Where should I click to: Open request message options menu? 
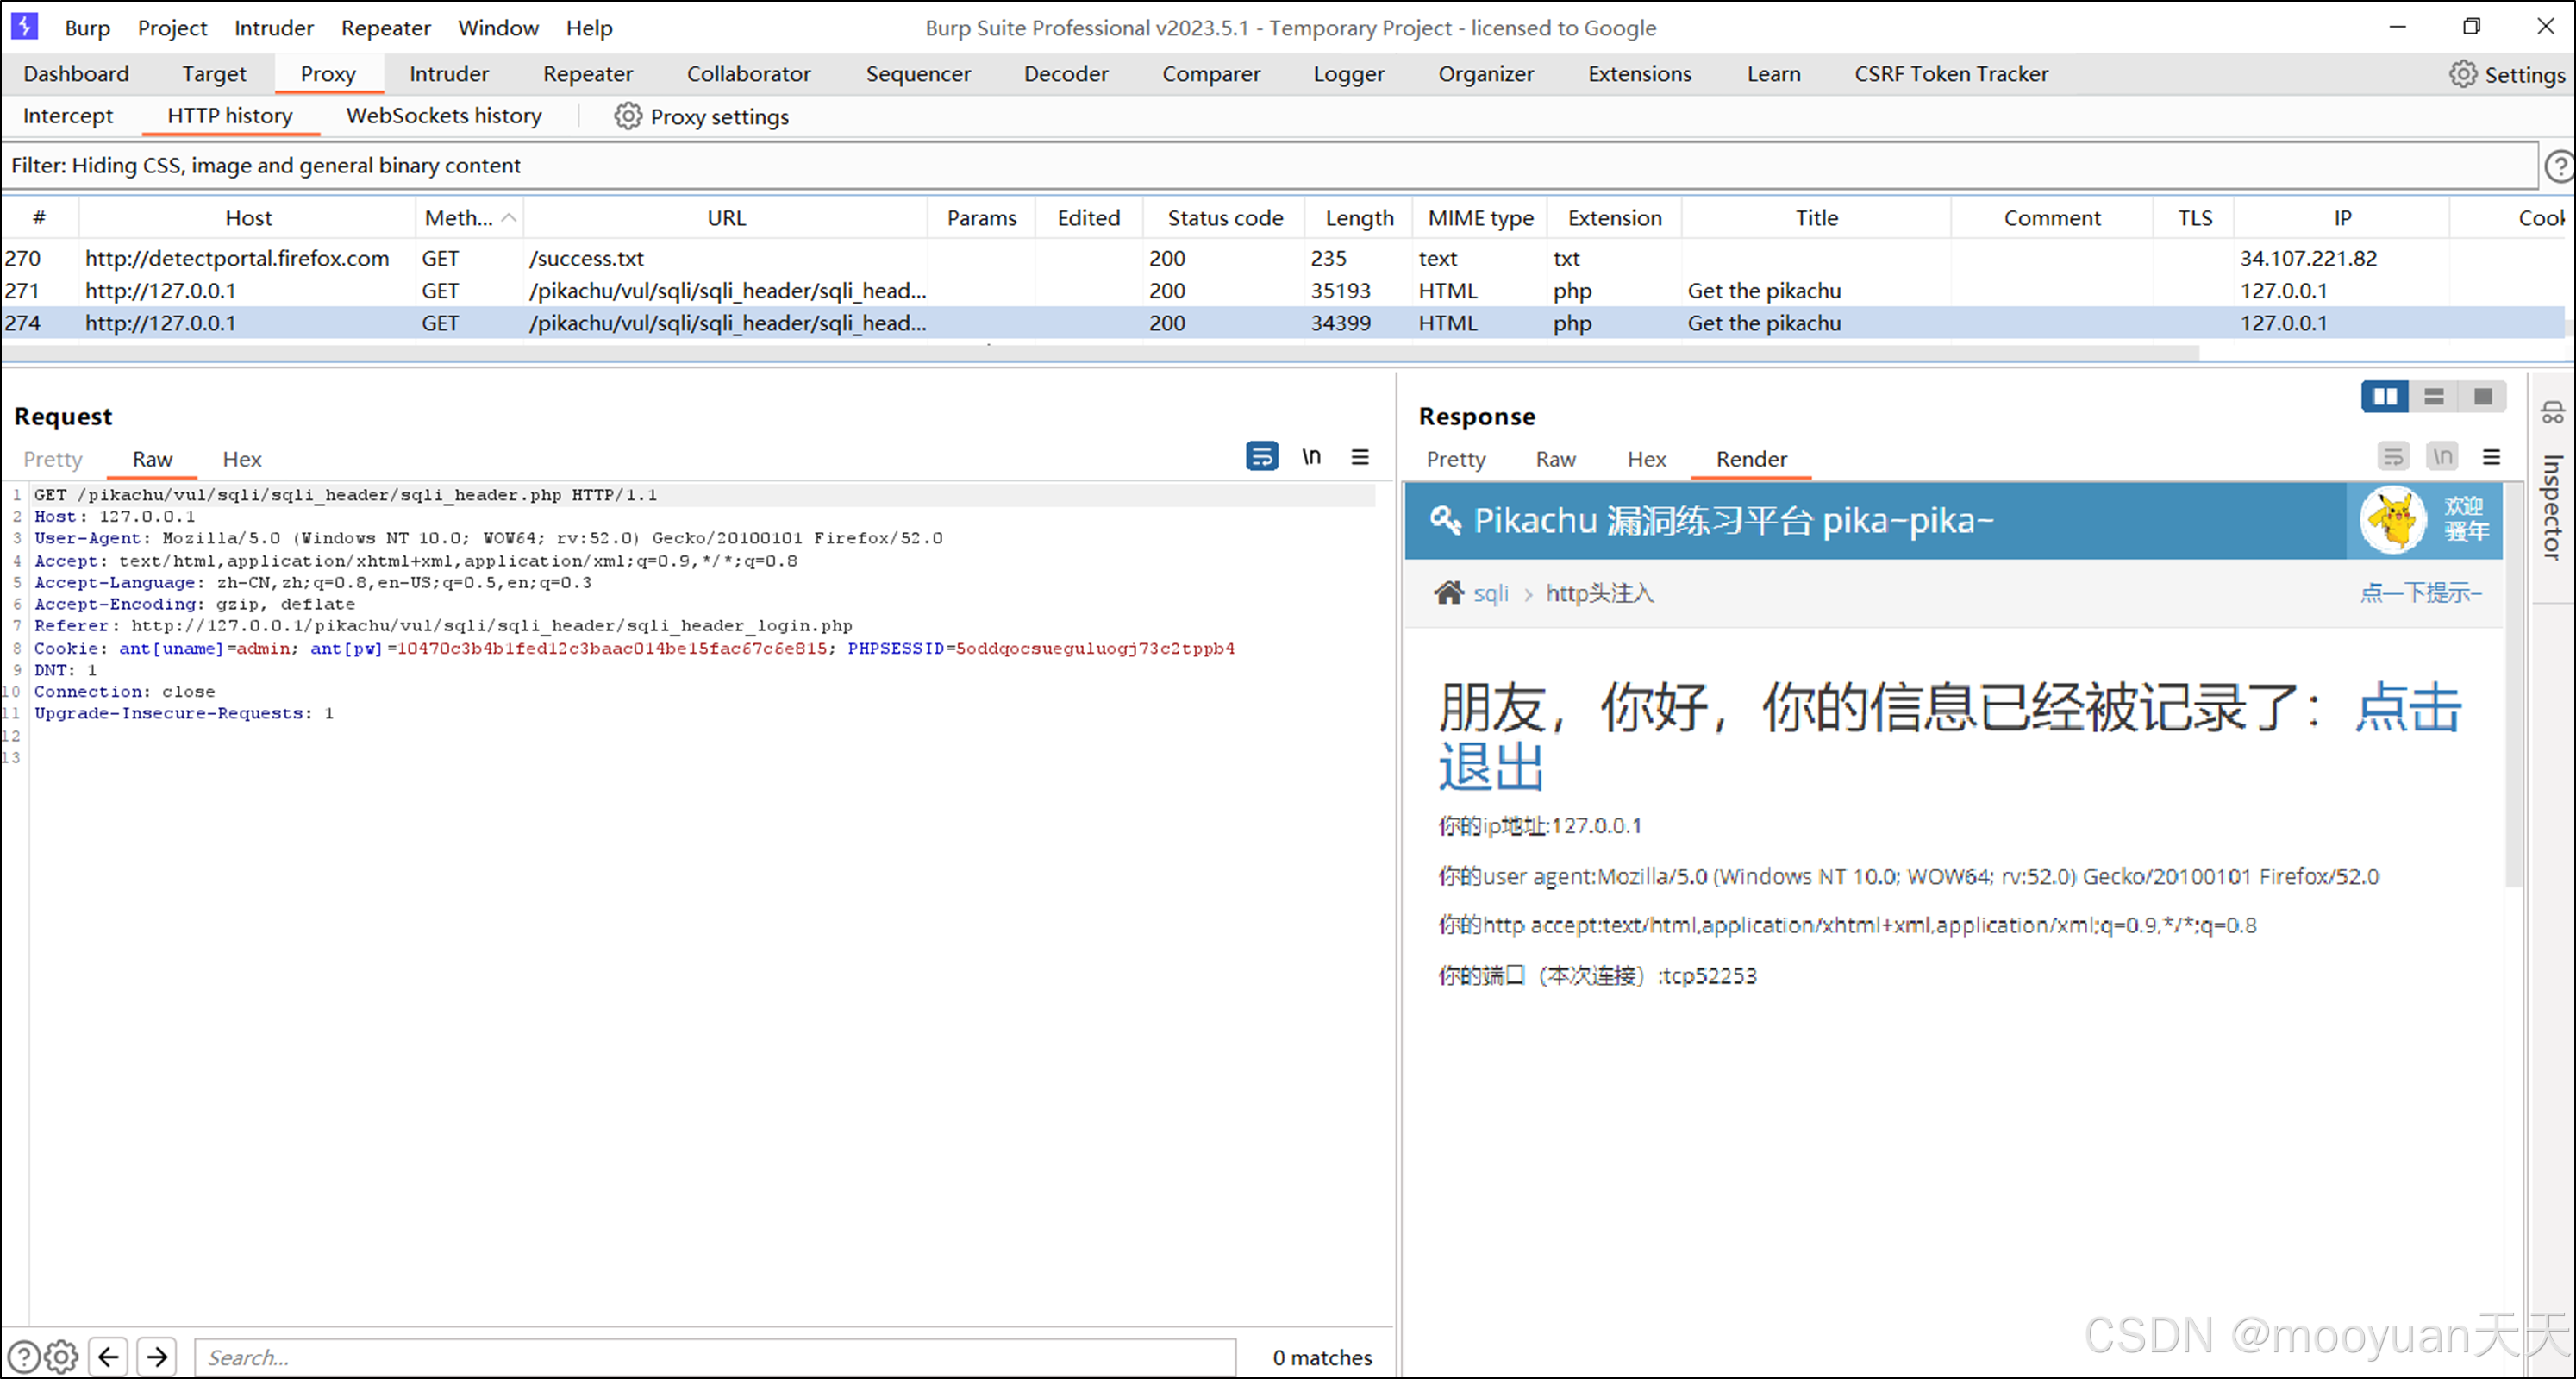pos(1360,457)
